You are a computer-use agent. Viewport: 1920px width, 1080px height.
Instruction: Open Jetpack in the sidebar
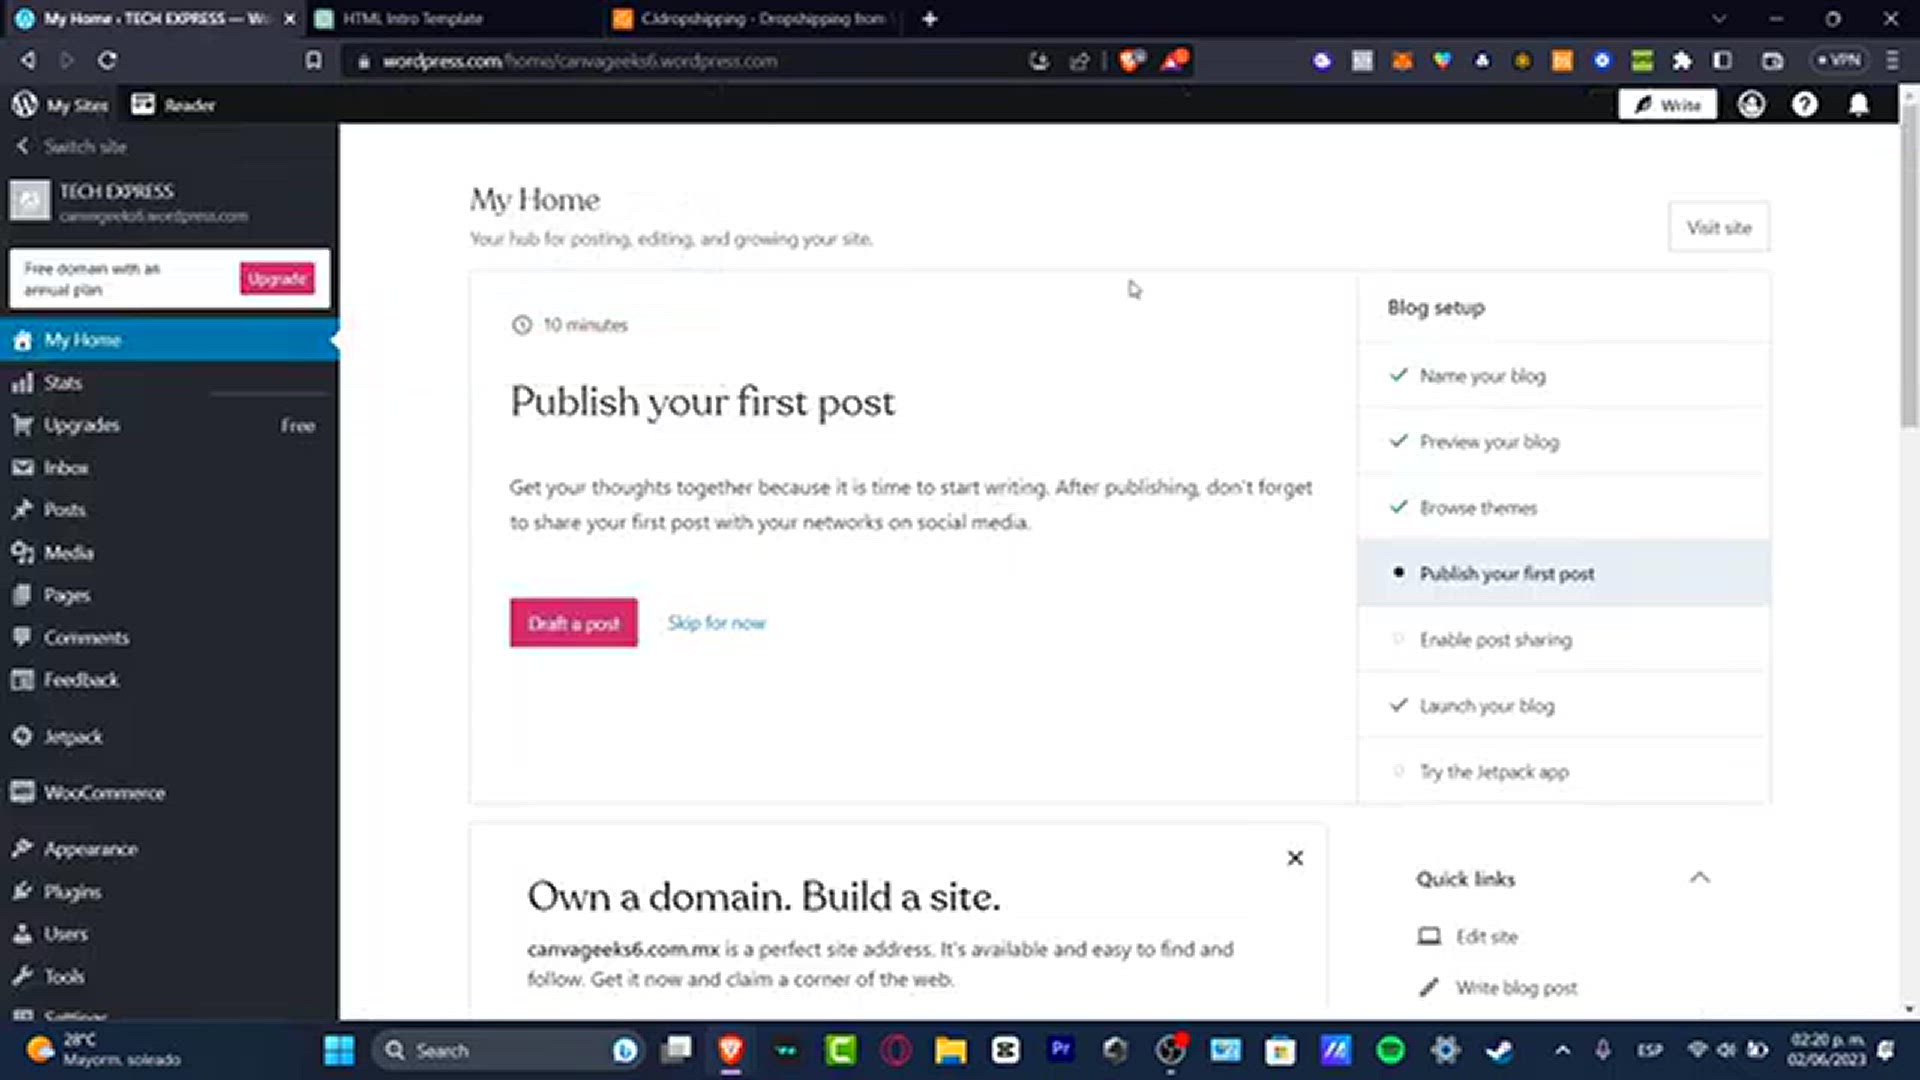(x=72, y=737)
